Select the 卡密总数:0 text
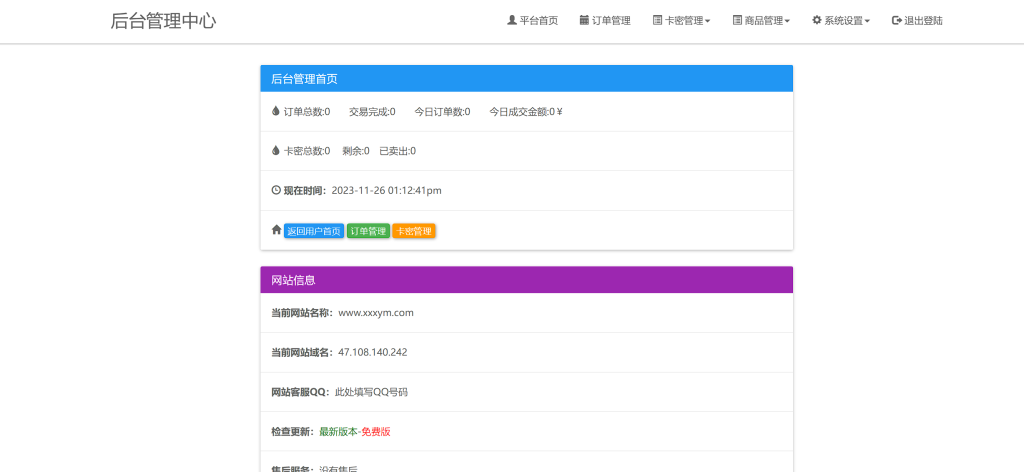This screenshot has width=1024, height=472. [307, 151]
